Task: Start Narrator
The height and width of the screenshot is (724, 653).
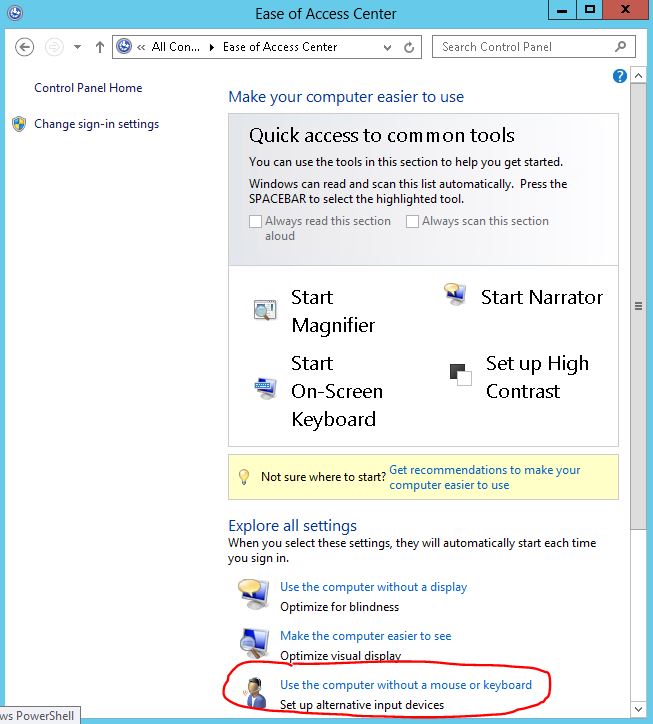Action: 542,297
